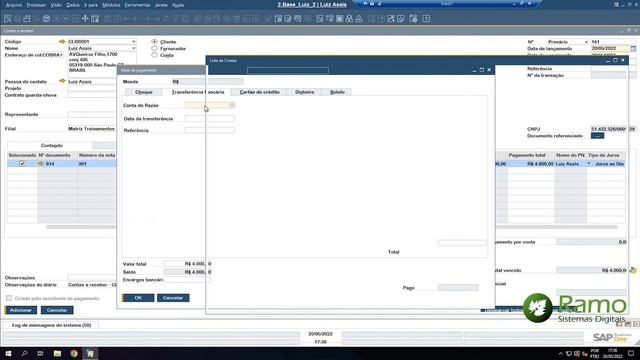
Task: Click the icon beside Total vencido amount
Action: coord(633,270)
